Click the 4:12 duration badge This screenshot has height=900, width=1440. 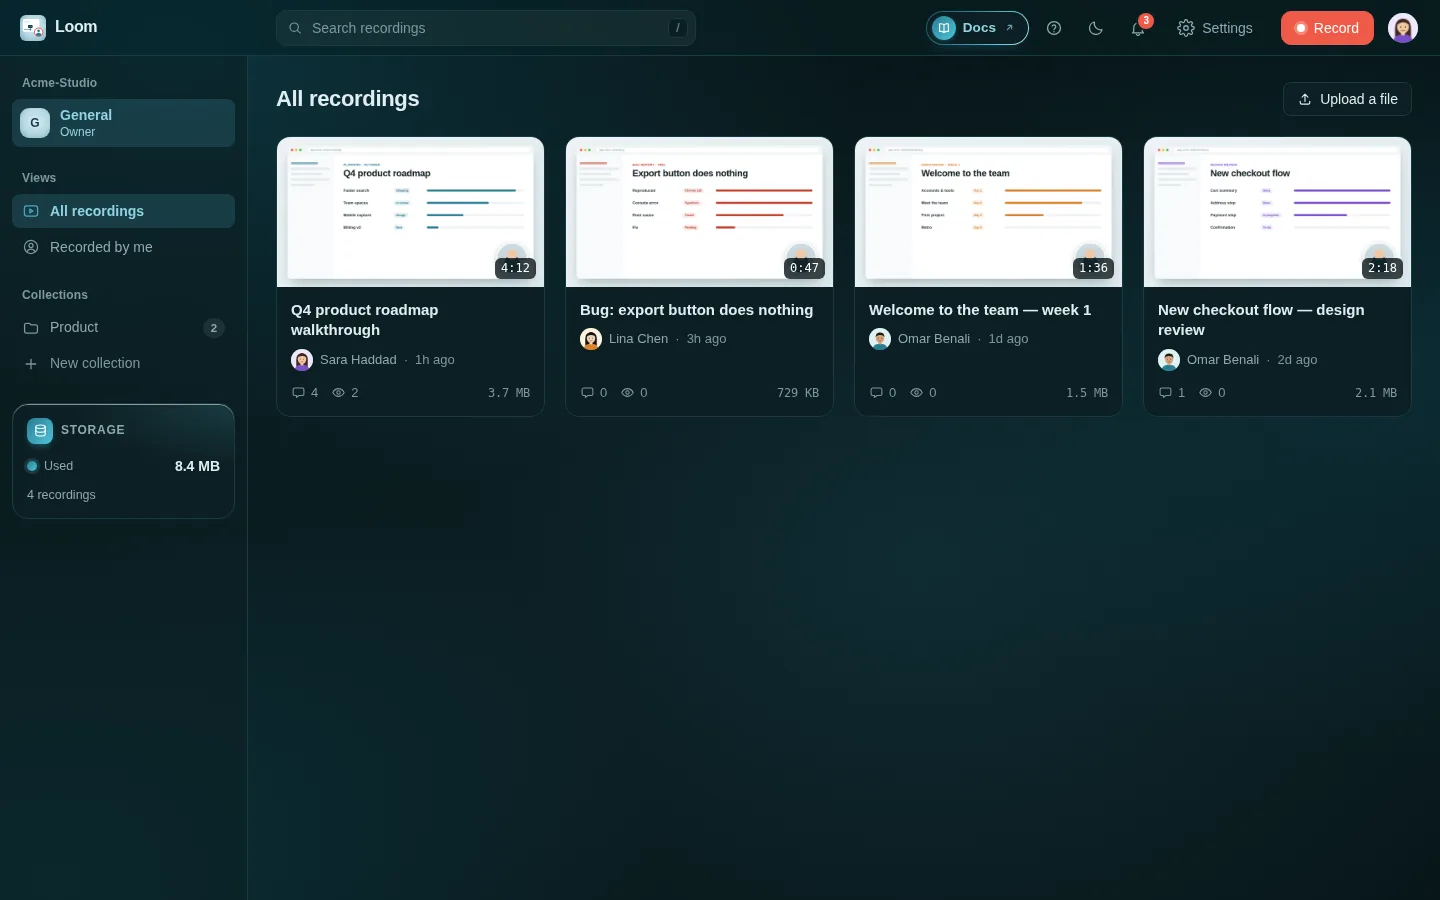515,268
